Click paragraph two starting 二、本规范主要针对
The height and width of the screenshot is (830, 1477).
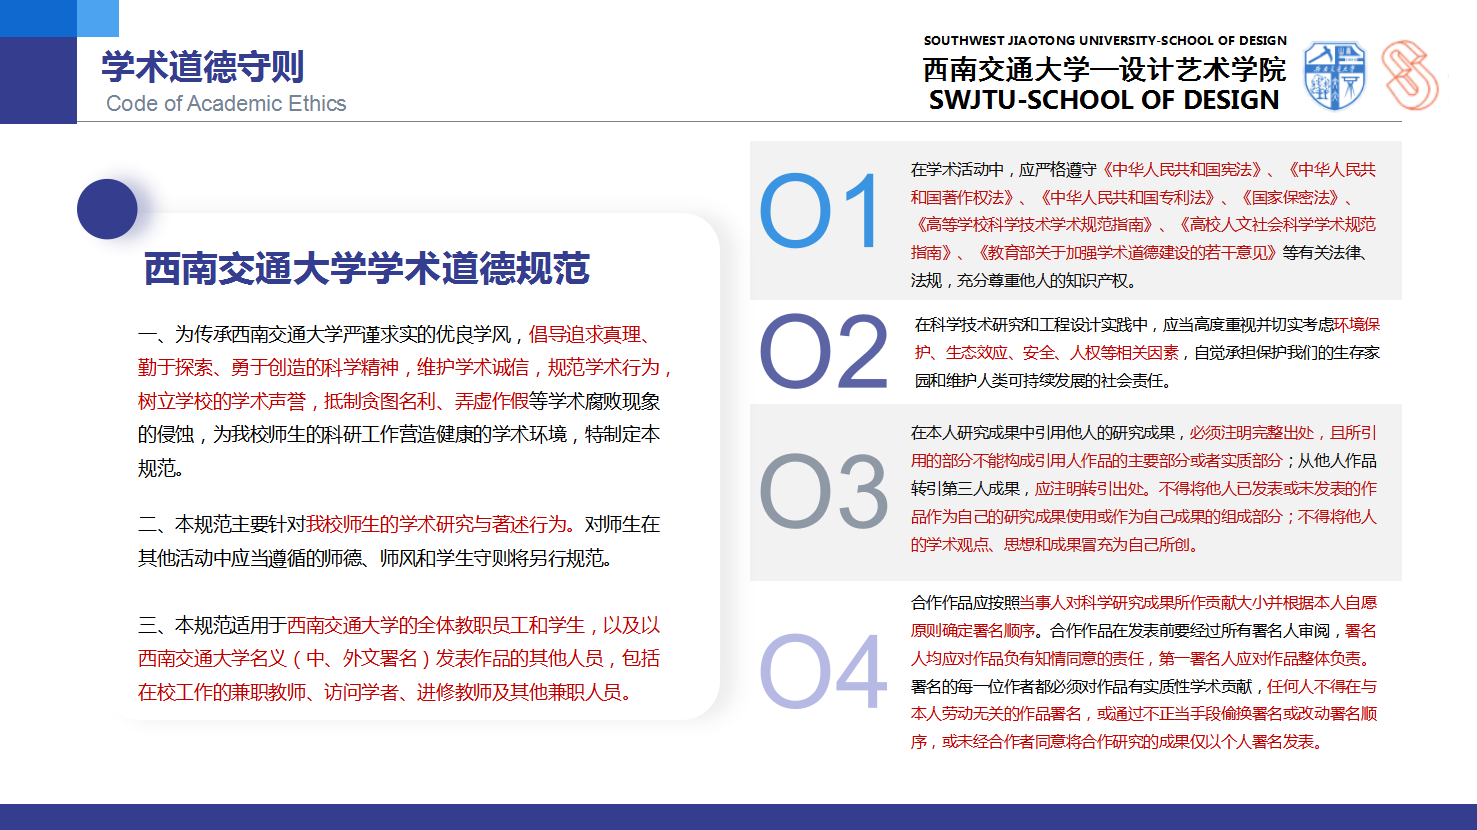point(399,541)
